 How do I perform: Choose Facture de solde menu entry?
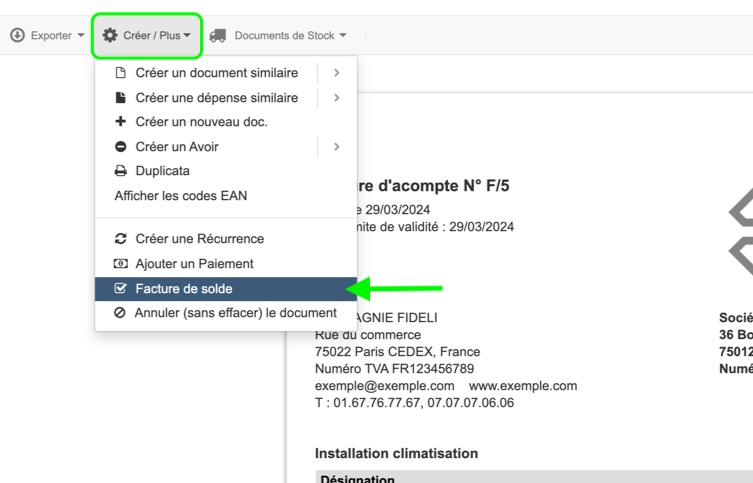184,289
